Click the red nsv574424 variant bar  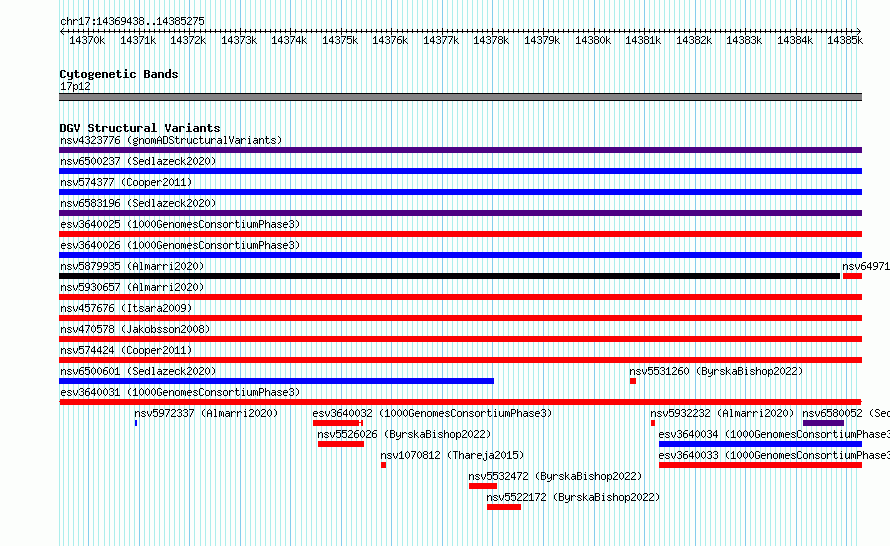(460, 360)
